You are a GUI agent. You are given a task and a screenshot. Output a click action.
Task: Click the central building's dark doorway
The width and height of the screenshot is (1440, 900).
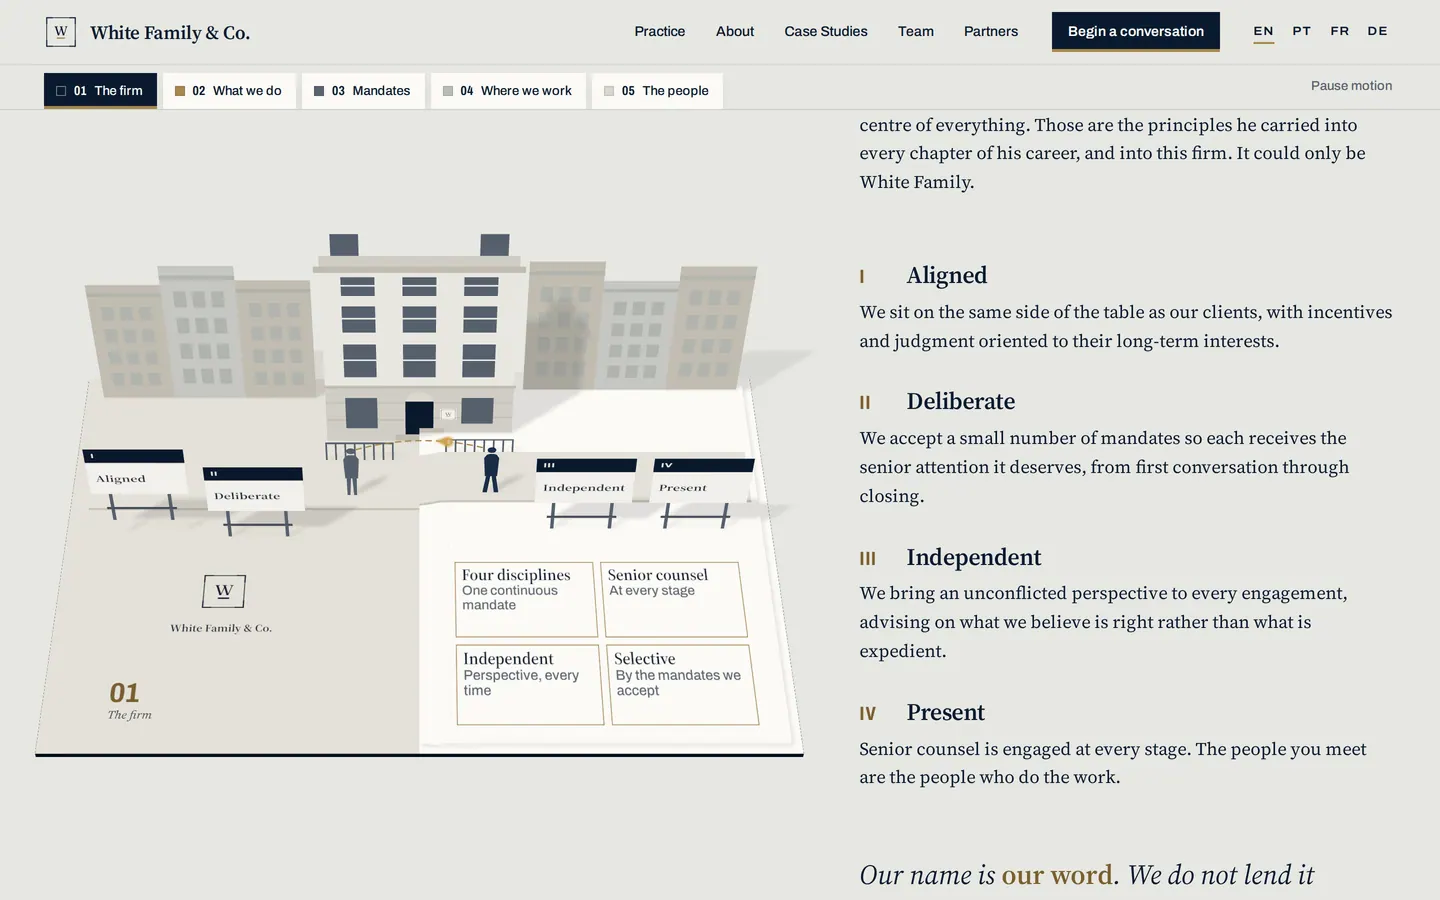coord(419,417)
